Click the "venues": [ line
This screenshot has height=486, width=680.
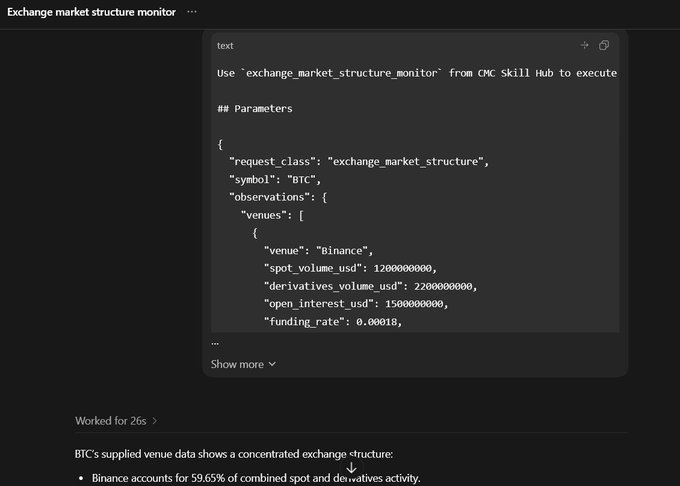click(x=272, y=215)
